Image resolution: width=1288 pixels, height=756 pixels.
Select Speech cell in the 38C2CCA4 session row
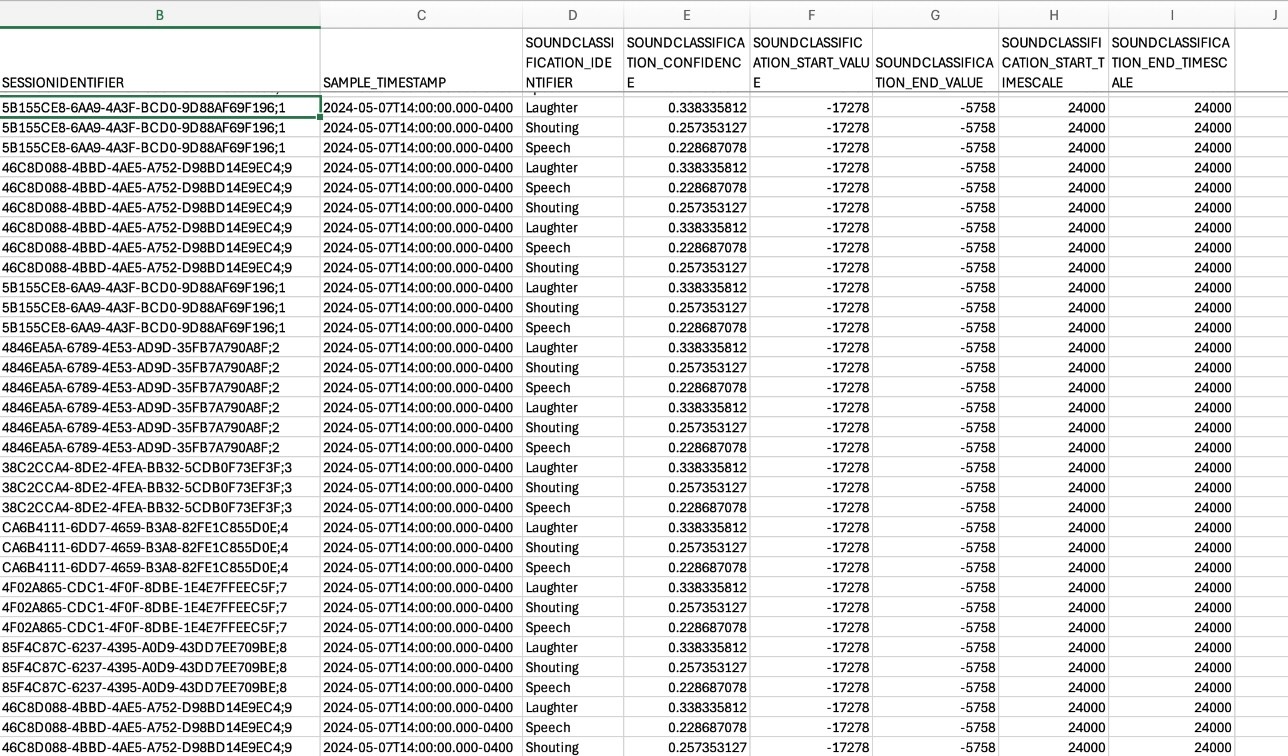pos(573,507)
